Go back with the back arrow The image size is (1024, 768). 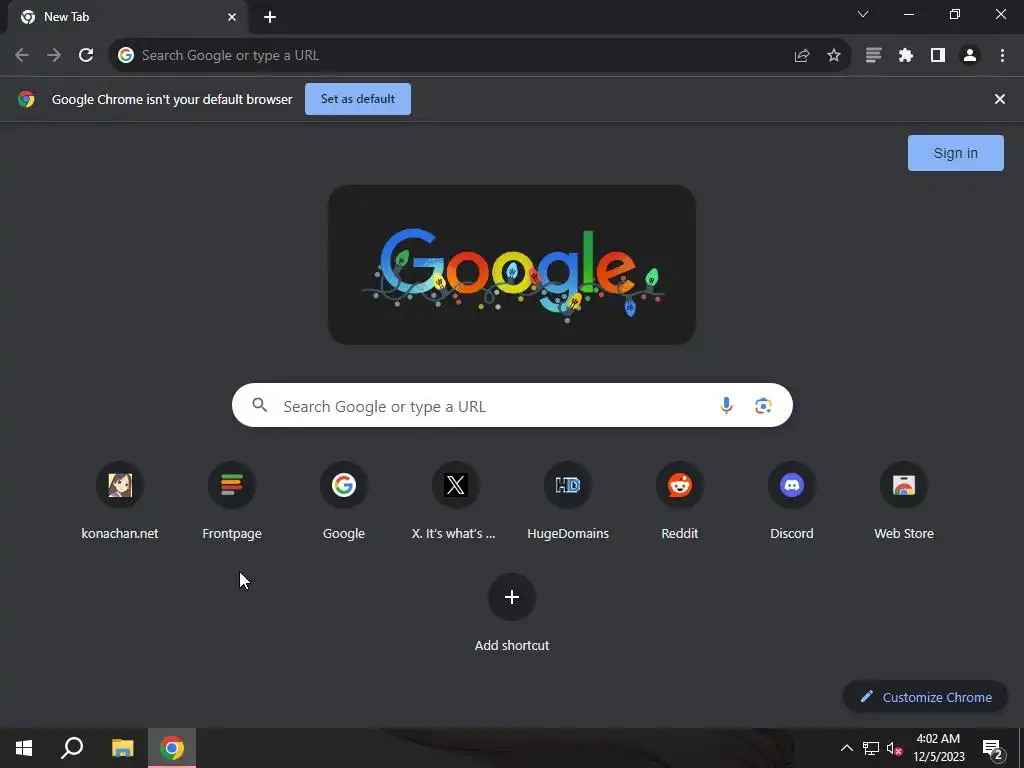(x=22, y=56)
